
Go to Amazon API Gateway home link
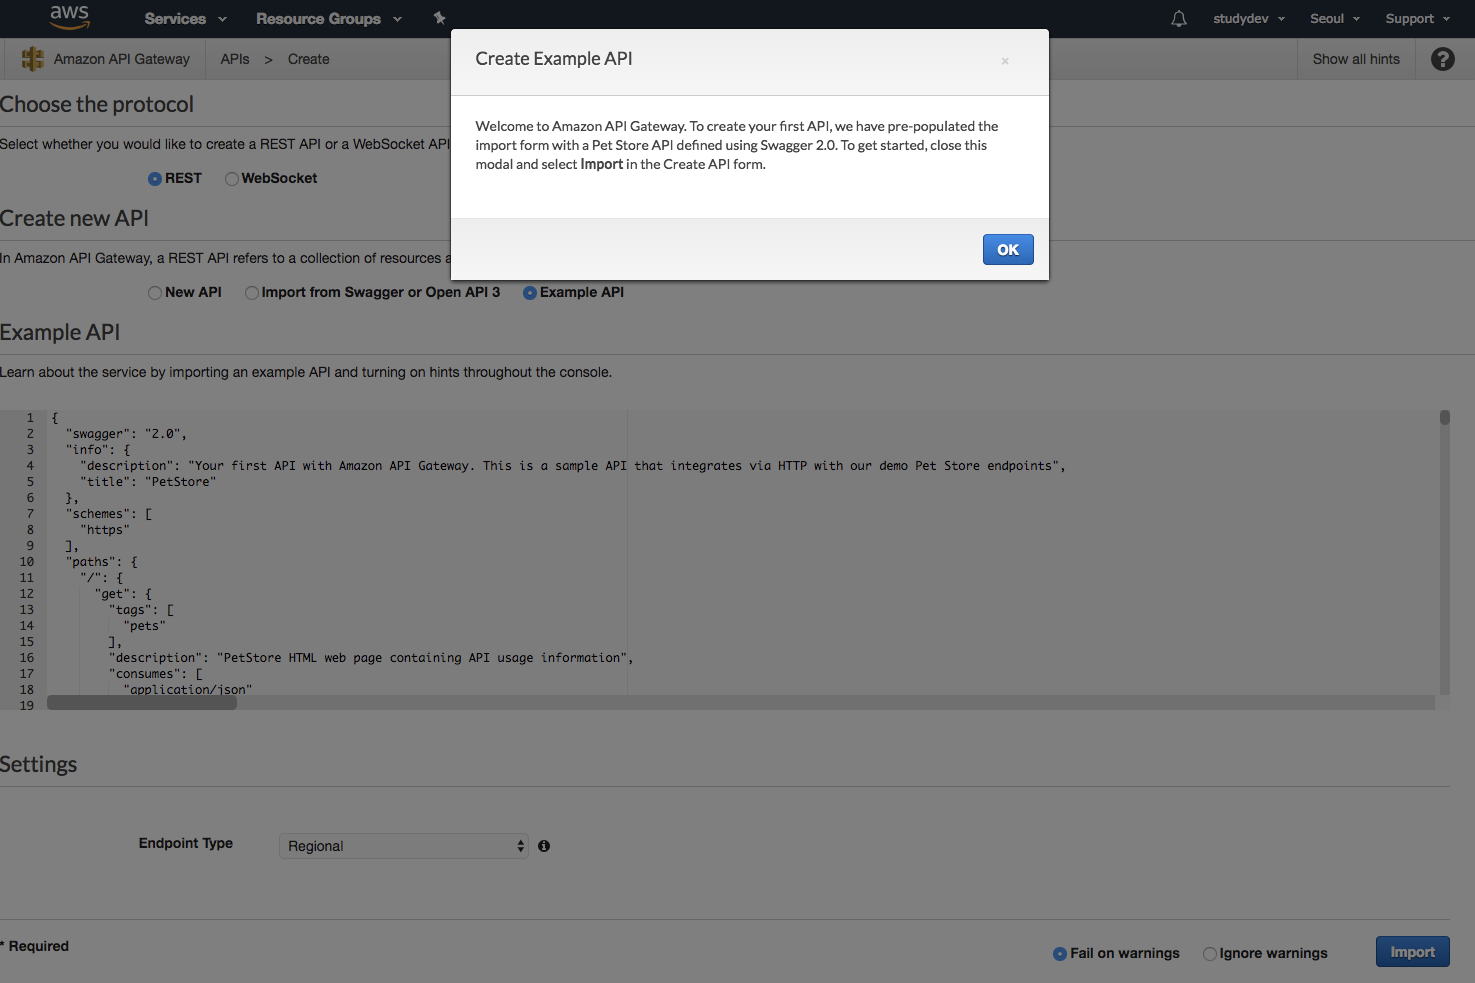[122, 59]
